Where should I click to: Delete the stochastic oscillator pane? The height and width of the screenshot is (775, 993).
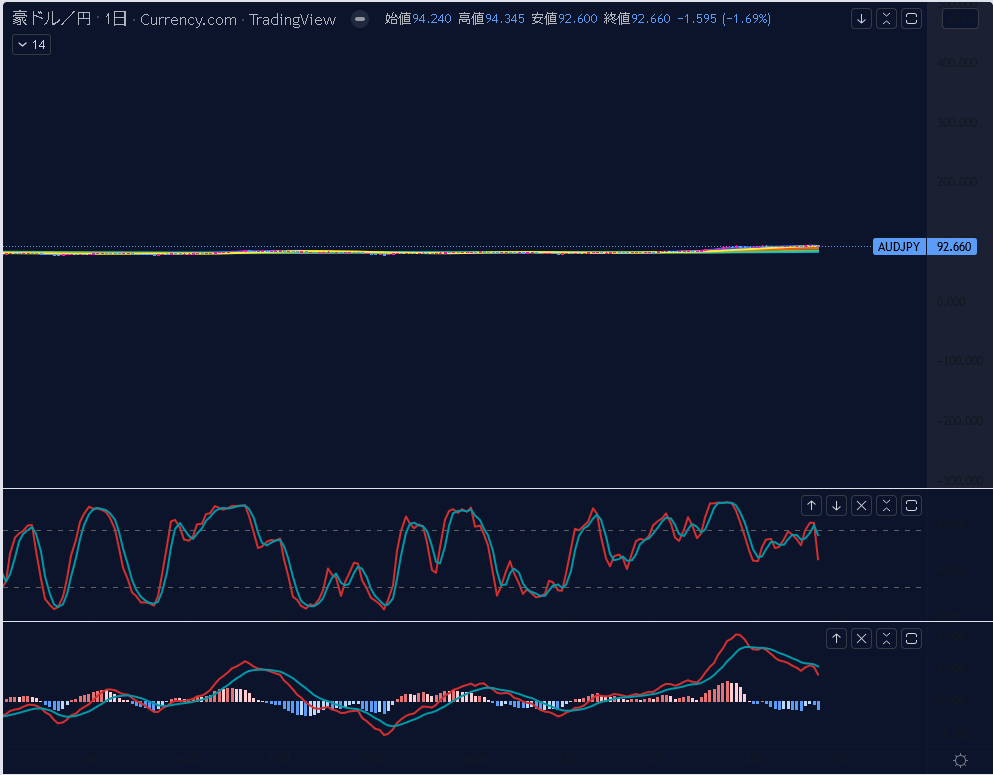click(861, 505)
